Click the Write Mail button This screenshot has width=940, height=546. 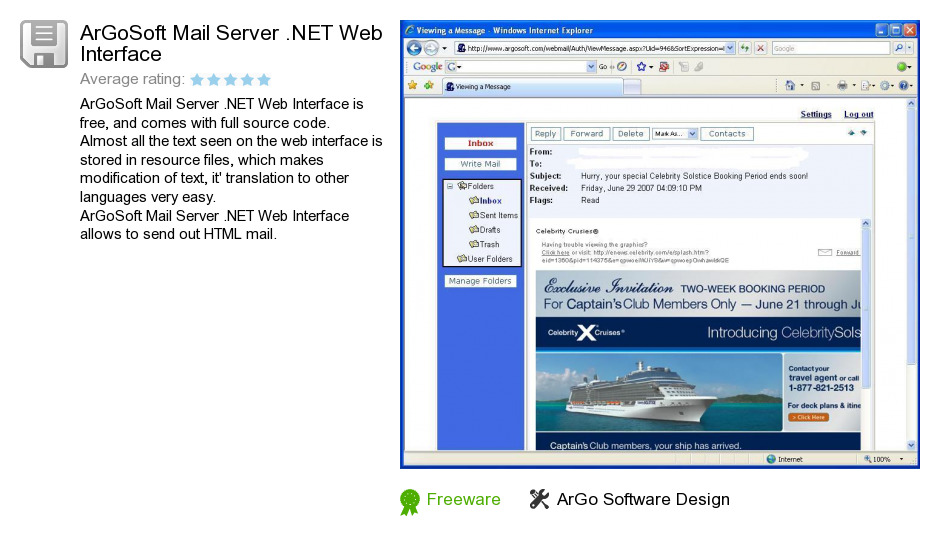pos(480,164)
